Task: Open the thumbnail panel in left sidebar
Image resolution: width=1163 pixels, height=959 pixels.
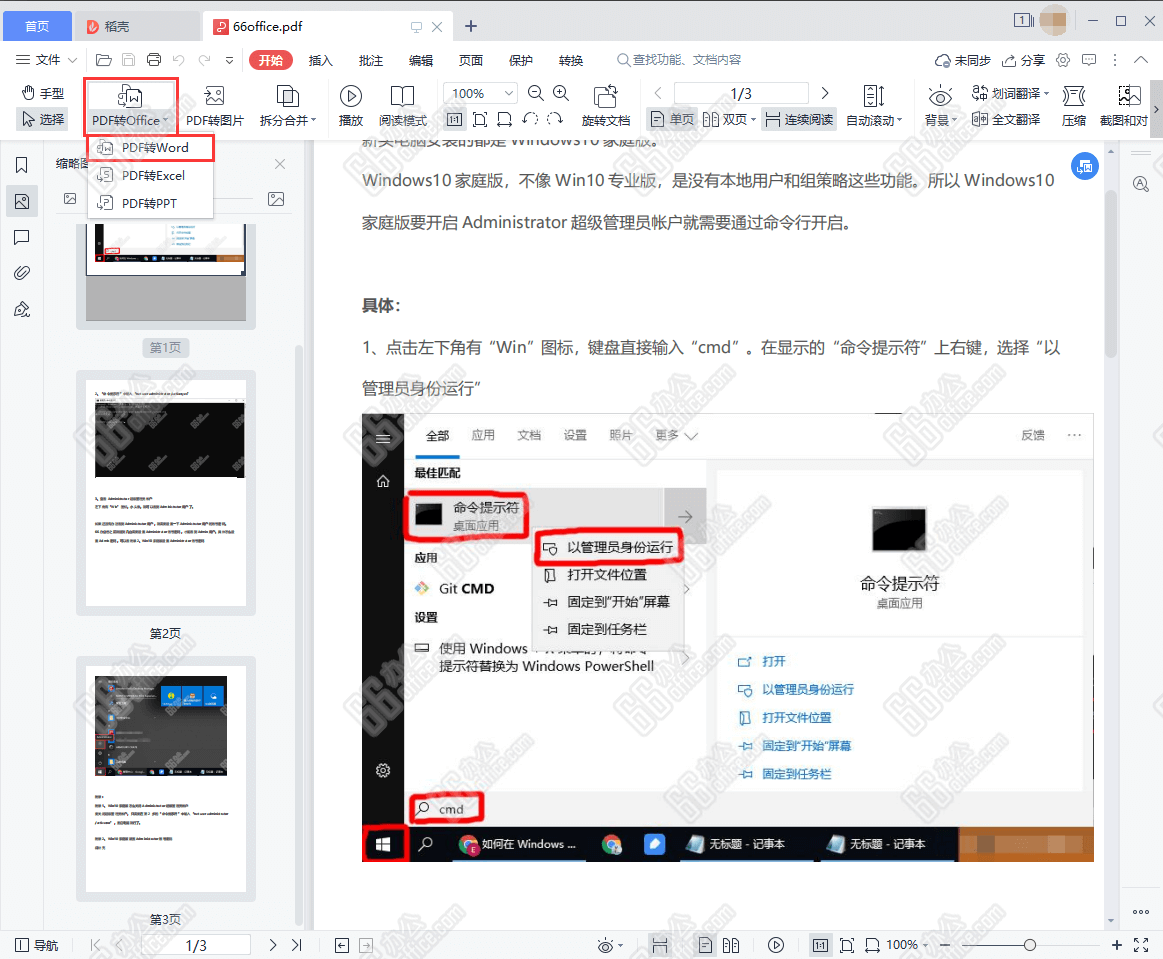Action: click(x=22, y=201)
